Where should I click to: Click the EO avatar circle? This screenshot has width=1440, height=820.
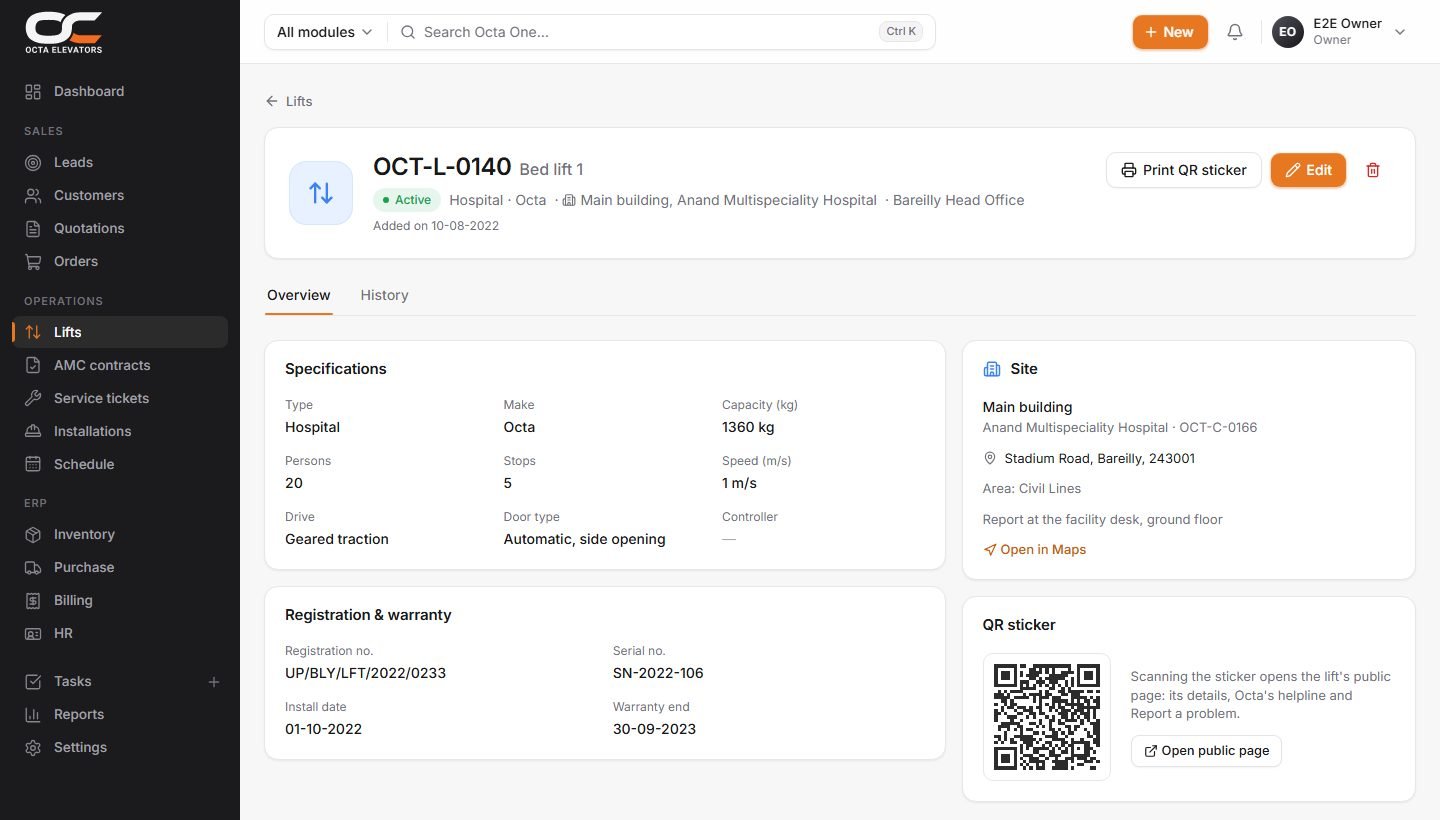1288,32
